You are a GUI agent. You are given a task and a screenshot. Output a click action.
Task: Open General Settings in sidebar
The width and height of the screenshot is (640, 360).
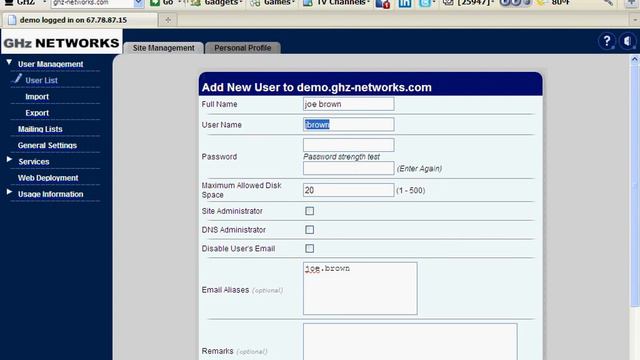(47, 145)
